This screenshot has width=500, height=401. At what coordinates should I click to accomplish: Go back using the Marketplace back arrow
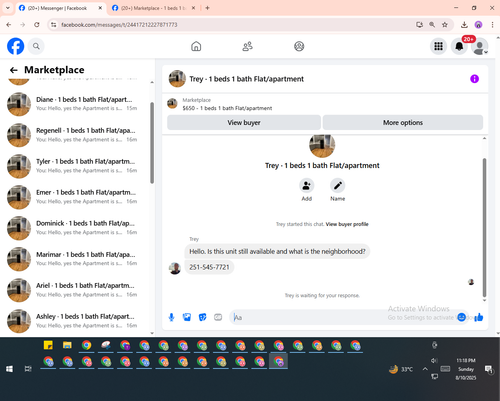pos(13,70)
